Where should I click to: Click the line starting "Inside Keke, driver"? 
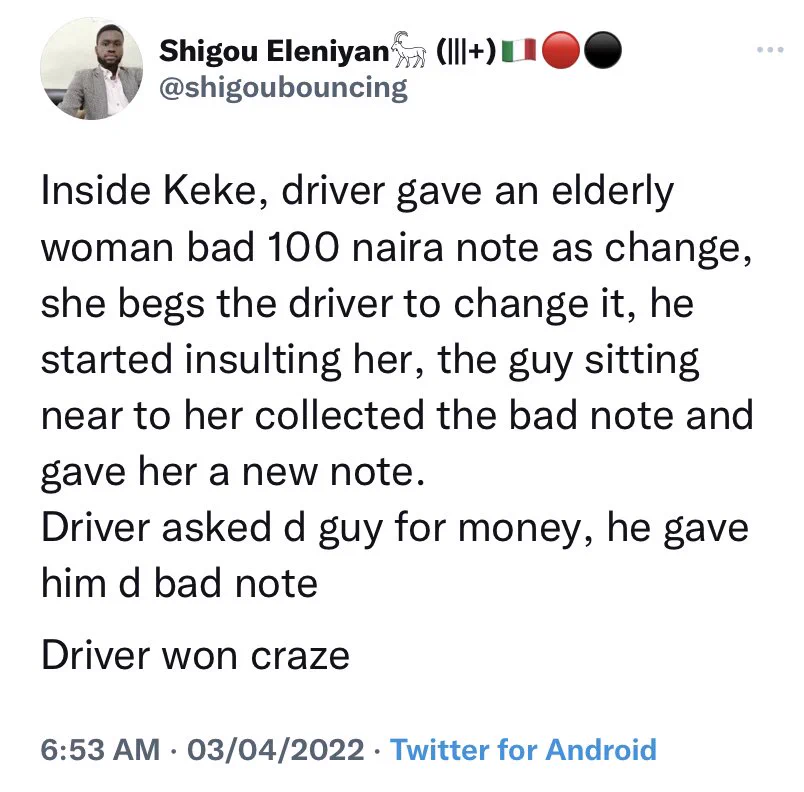point(357,192)
